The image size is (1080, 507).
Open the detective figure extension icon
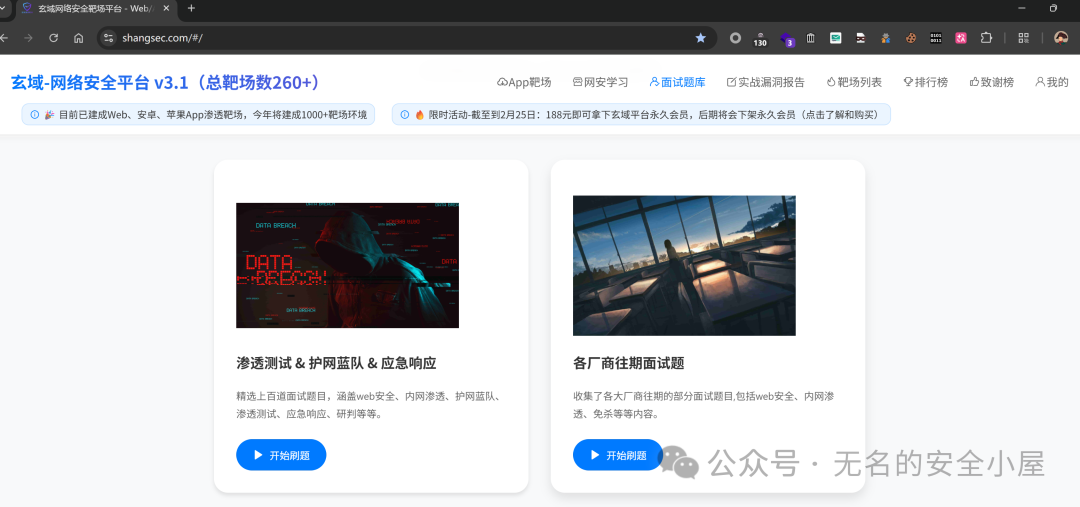point(886,38)
